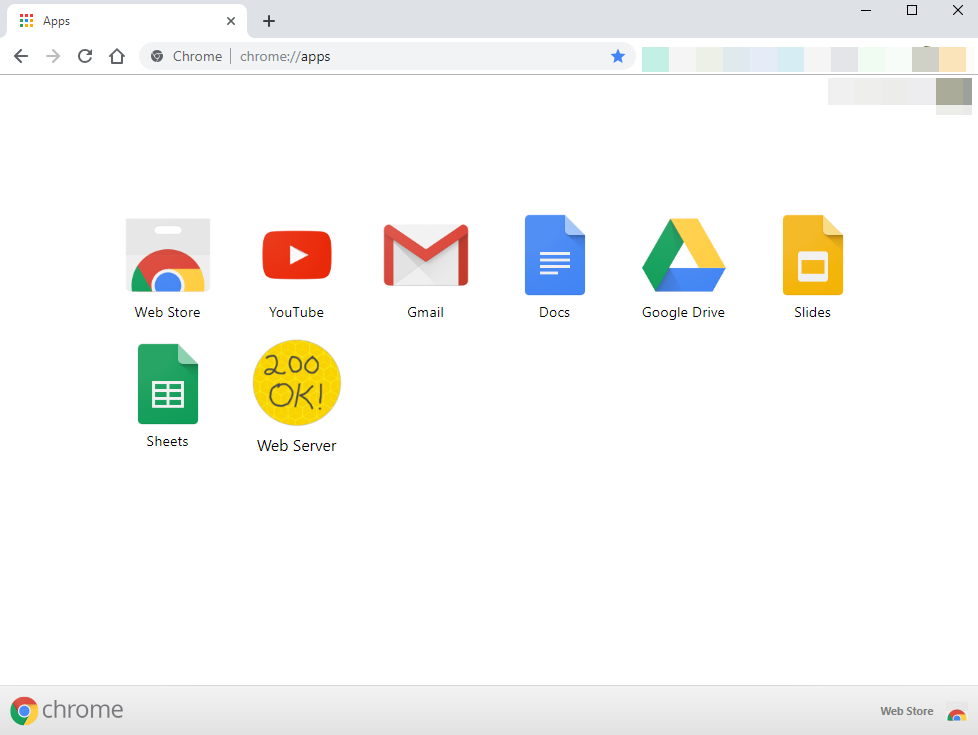Minimize the Chrome window

tap(866, 10)
